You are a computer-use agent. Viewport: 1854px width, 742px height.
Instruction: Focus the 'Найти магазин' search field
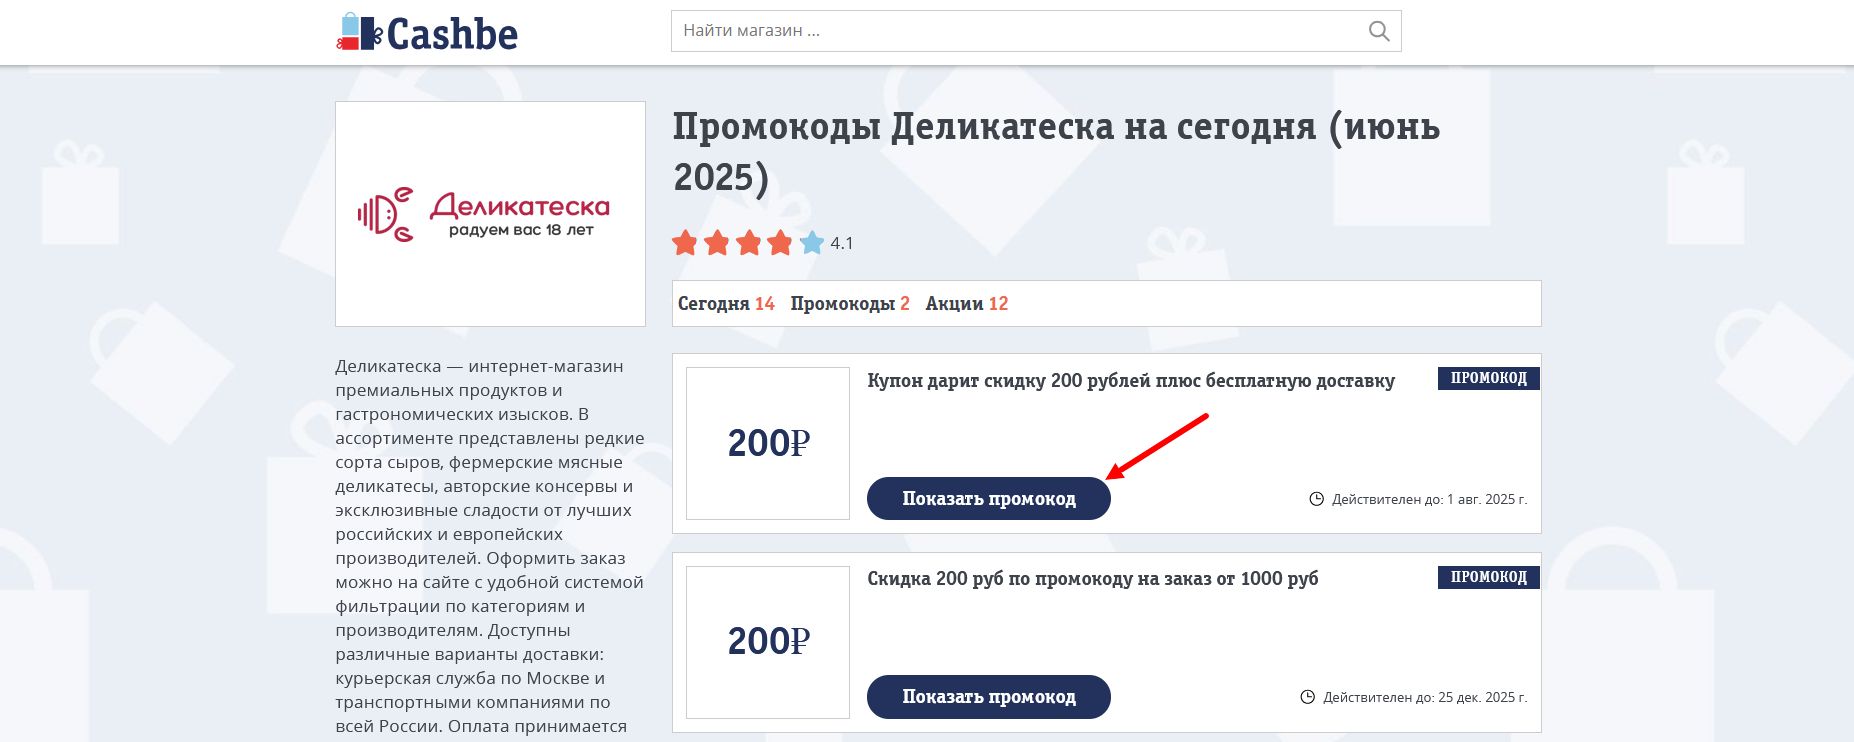coord(1036,31)
